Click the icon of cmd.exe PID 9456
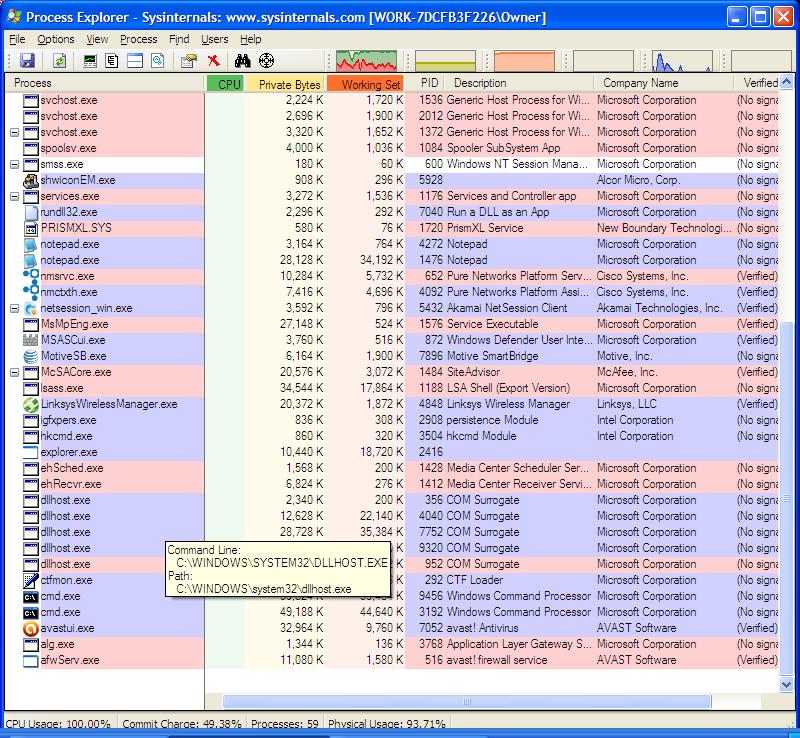This screenshot has width=800, height=738. [31, 596]
